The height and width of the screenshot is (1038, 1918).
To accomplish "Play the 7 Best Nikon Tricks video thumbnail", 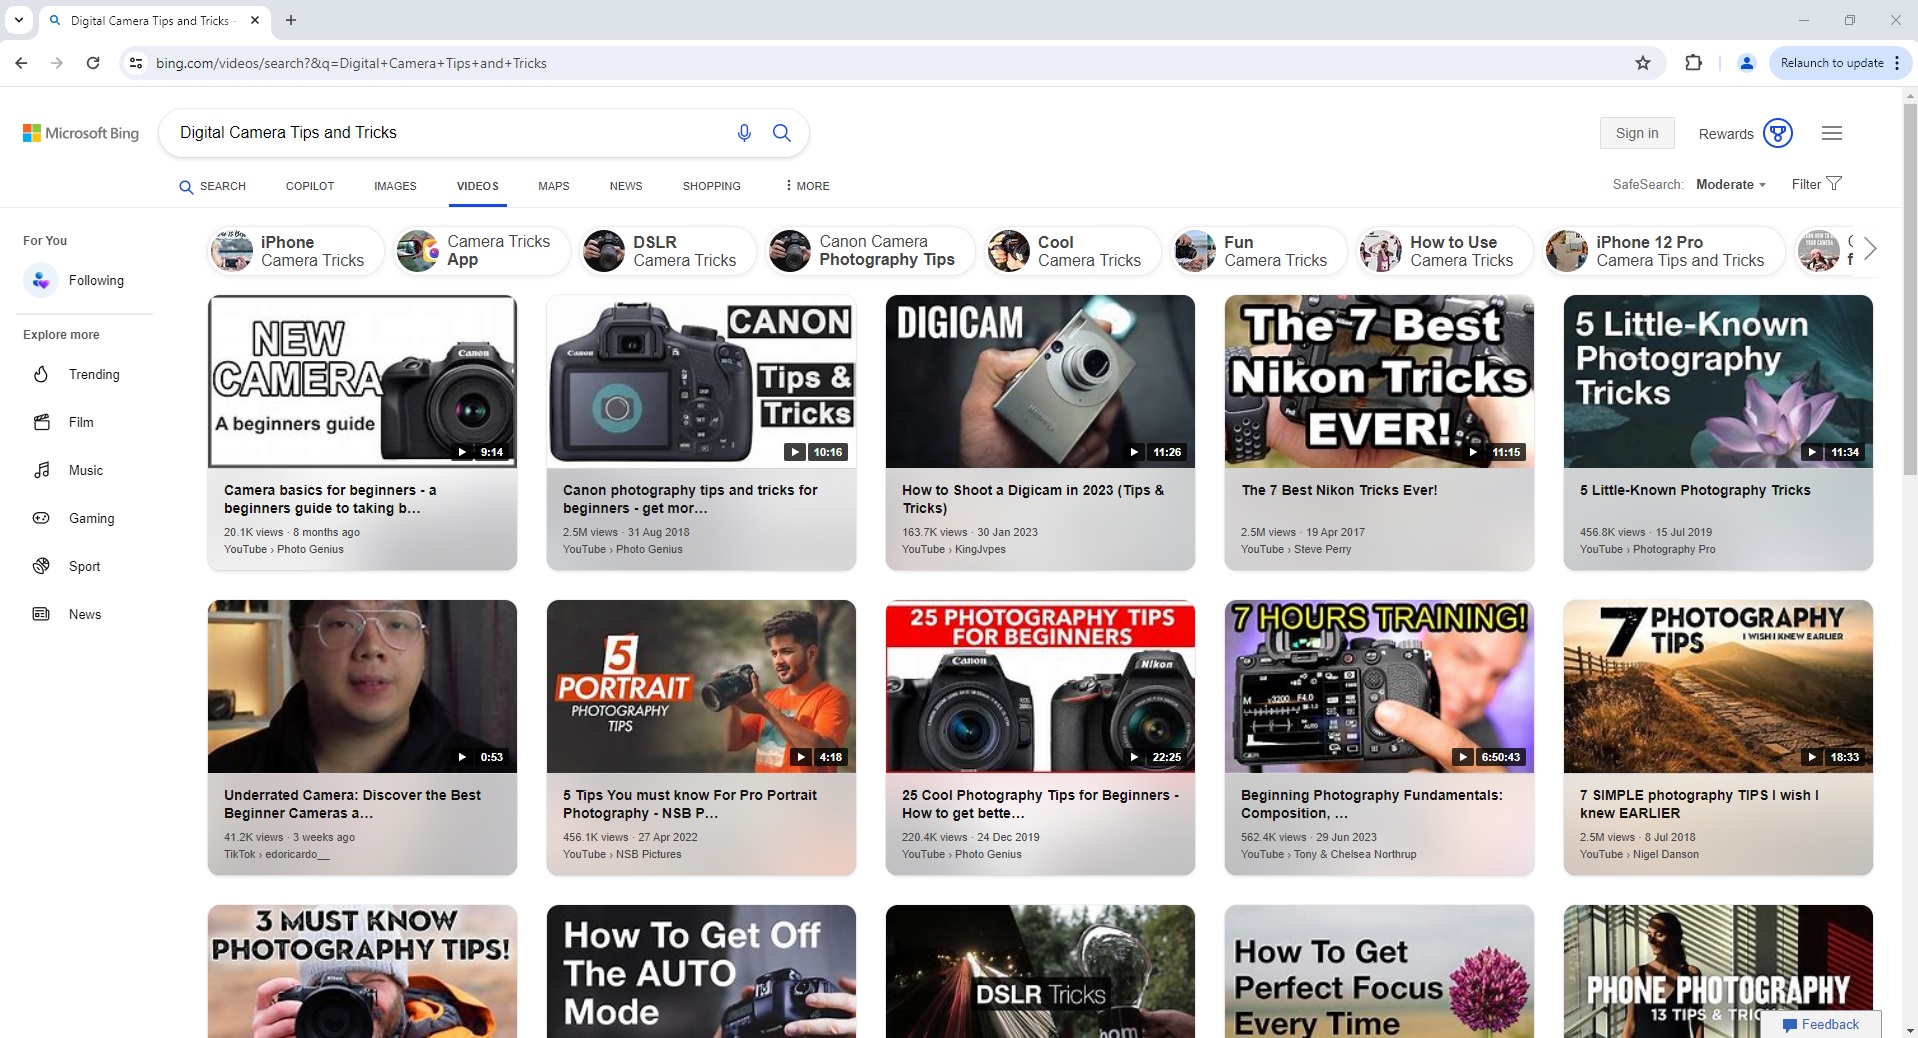I will pyautogui.click(x=1378, y=380).
